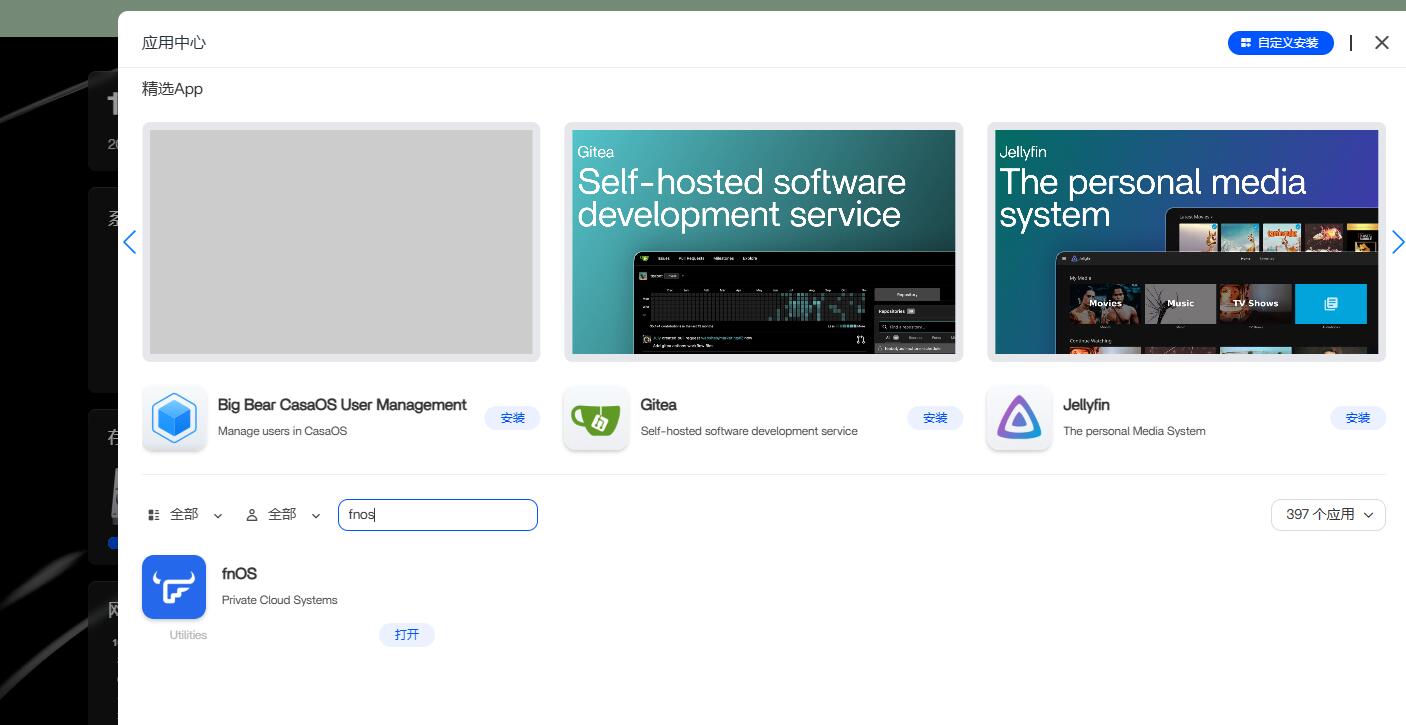Install the Gitea app
The image size is (1406, 725).
pyautogui.click(x=935, y=418)
